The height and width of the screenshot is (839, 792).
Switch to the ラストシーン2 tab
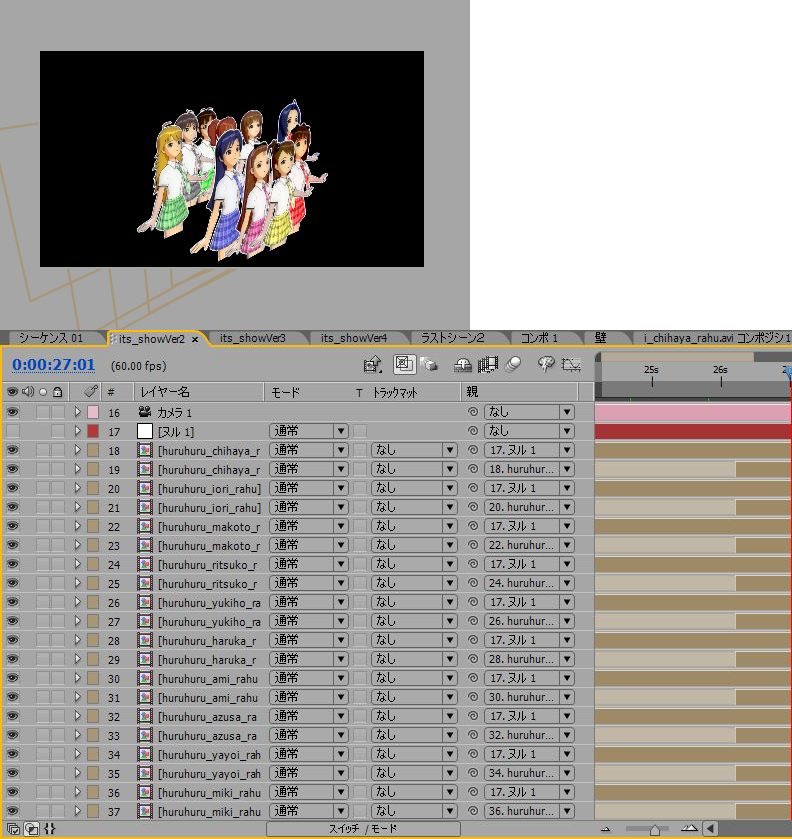(x=453, y=338)
